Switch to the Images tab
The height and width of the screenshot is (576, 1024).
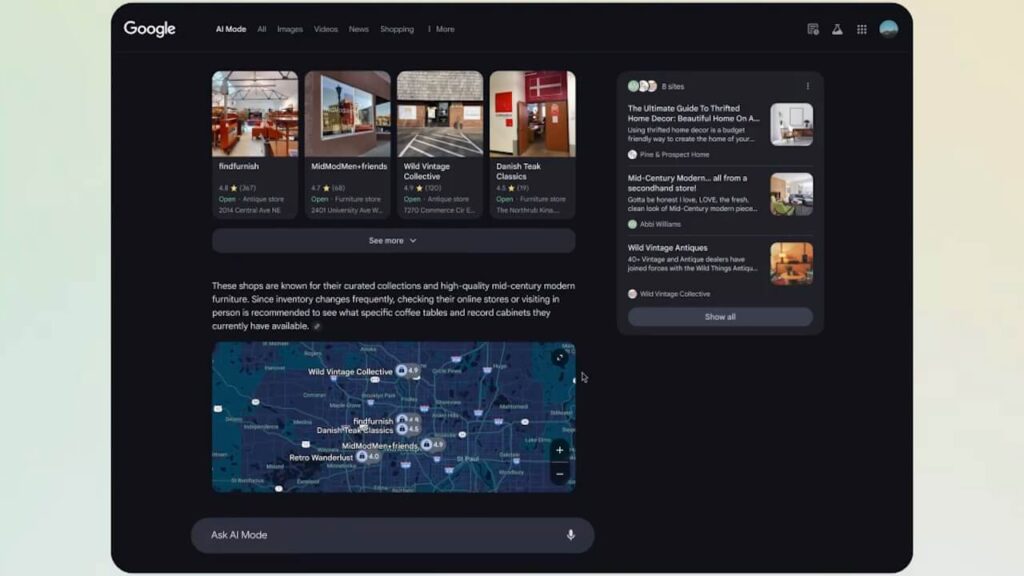[x=290, y=29]
